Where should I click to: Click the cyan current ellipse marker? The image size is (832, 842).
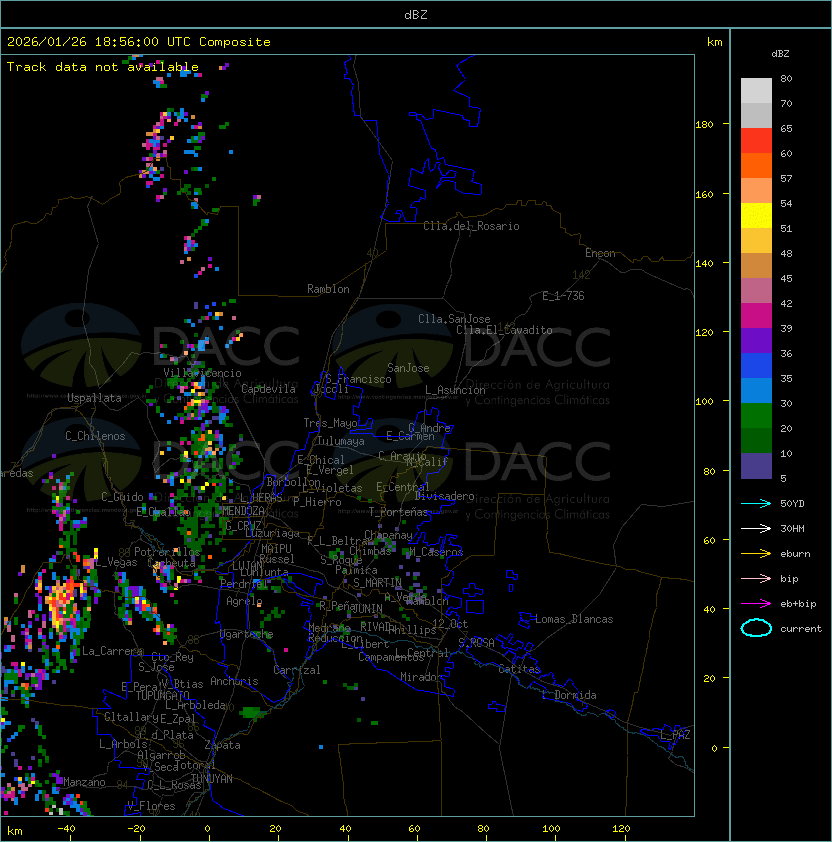click(756, 629)
